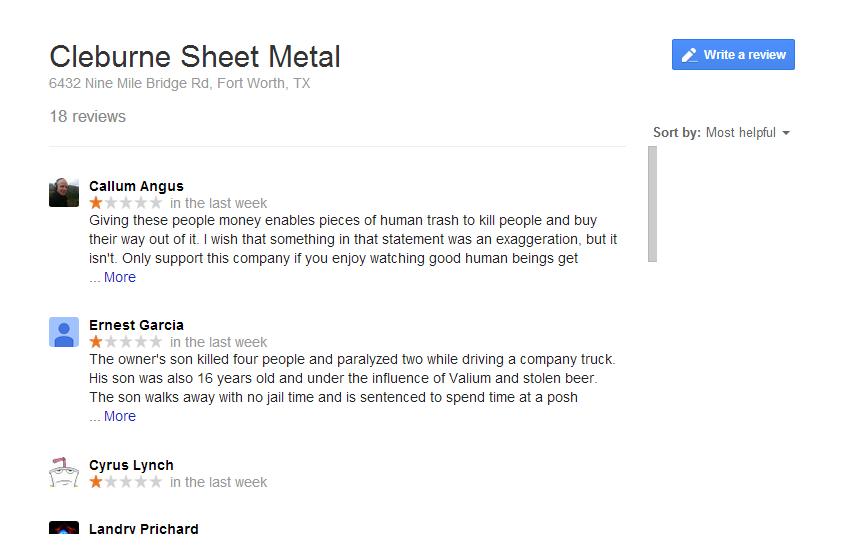Open Ernest Garcia reviewer name
Image resolution: width=845 pixels, height=557 pixels.
pos(136,325)
